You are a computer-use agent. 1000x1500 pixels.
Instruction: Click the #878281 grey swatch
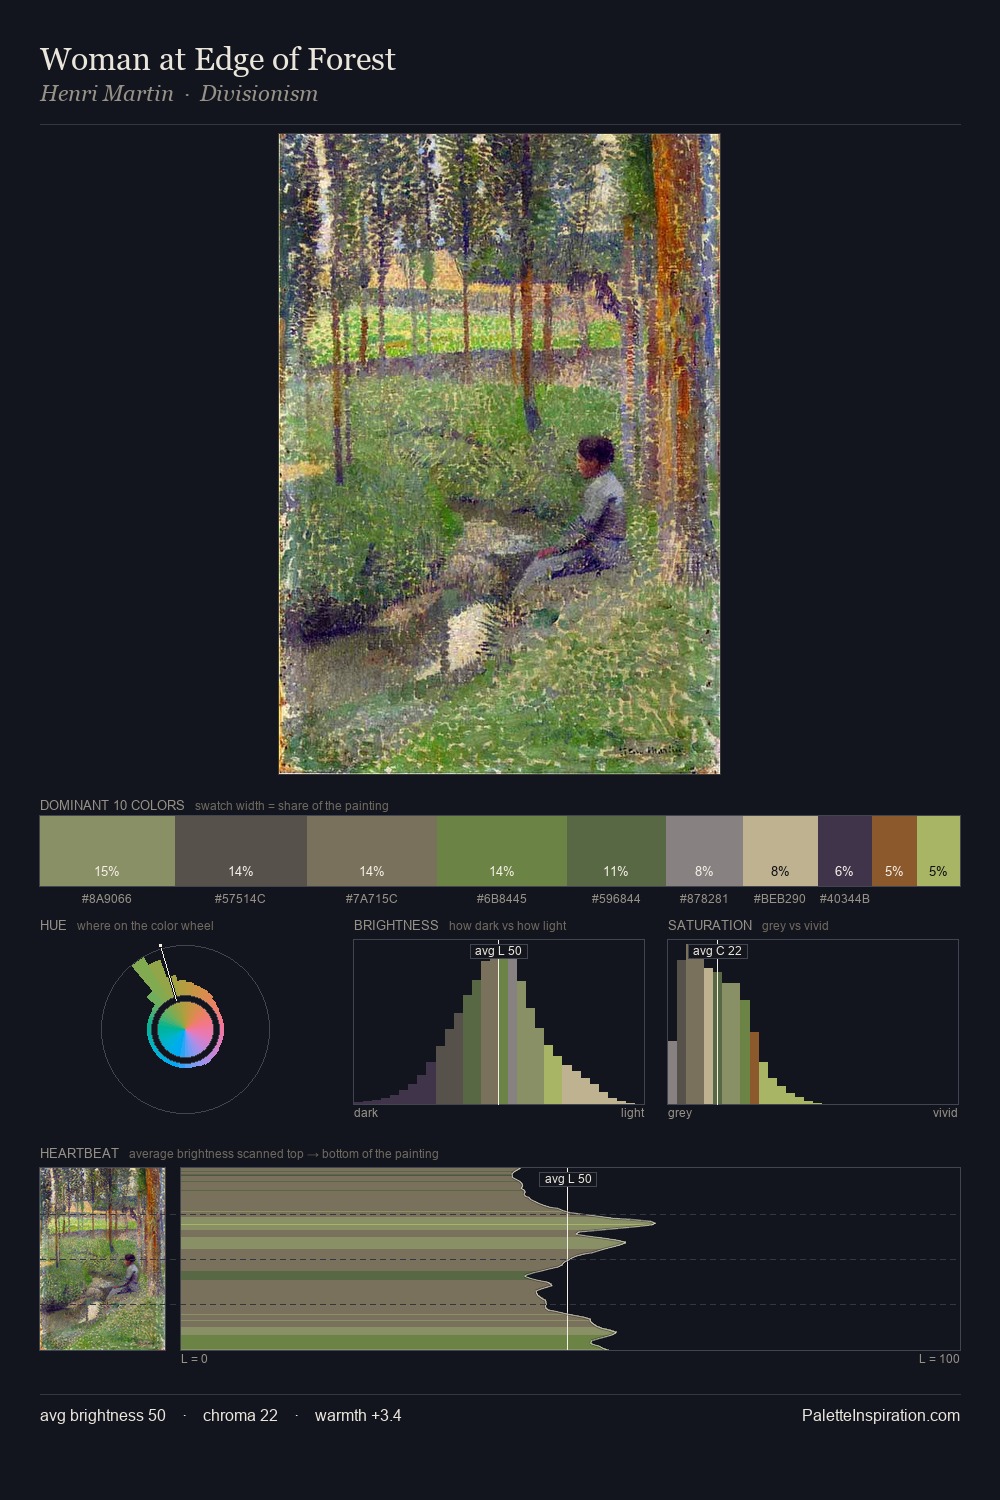(704, 851)
